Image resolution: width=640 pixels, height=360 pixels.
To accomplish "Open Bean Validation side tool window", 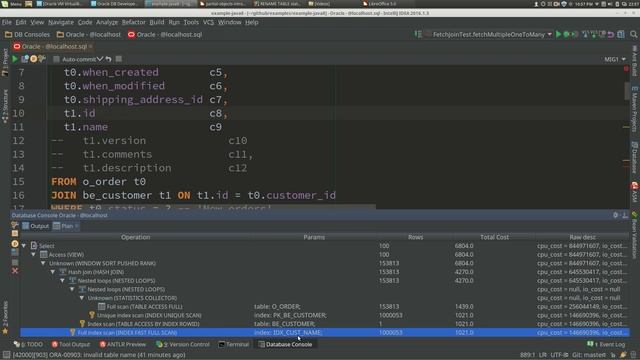I will (635, 235).
